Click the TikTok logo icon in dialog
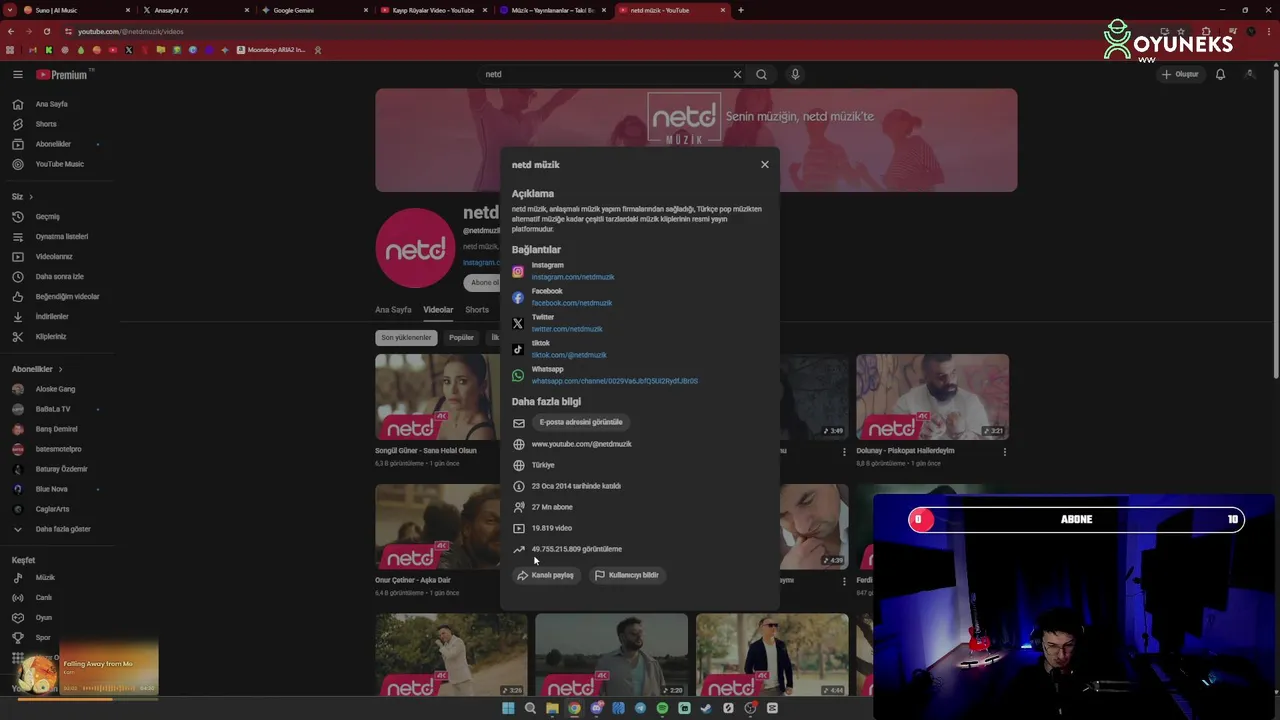1280x720 pixels. pos(518,349)
